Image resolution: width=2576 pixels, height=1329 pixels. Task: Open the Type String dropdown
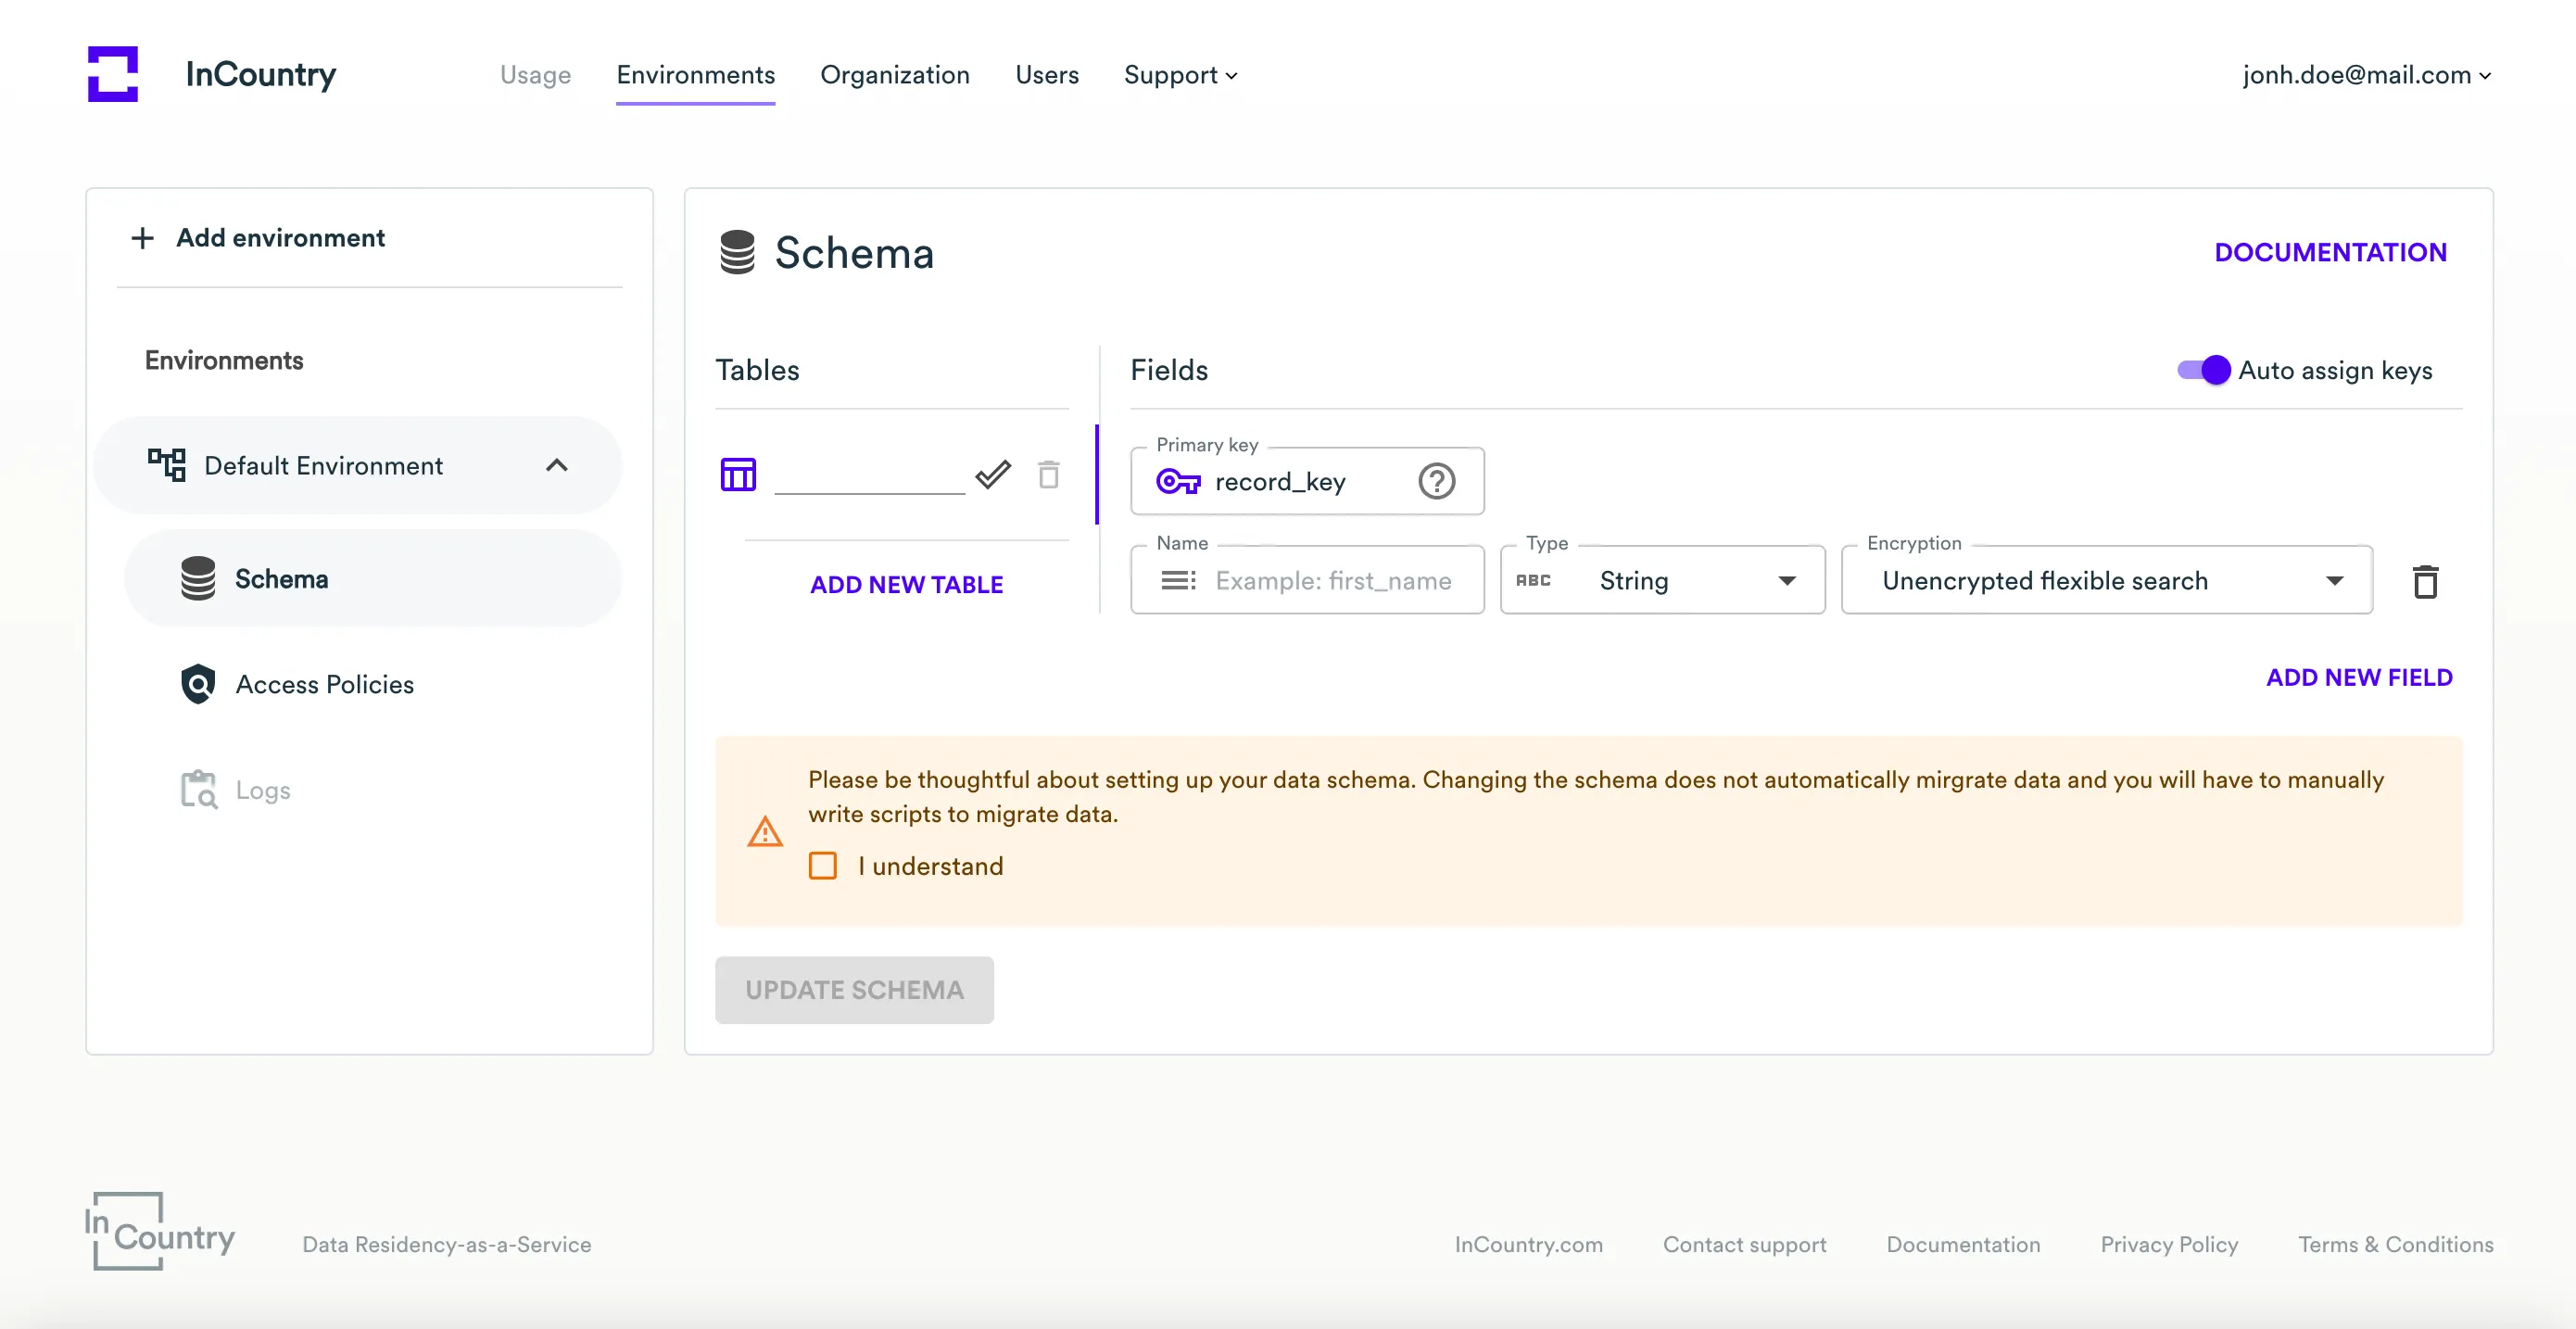[1662, 580]
